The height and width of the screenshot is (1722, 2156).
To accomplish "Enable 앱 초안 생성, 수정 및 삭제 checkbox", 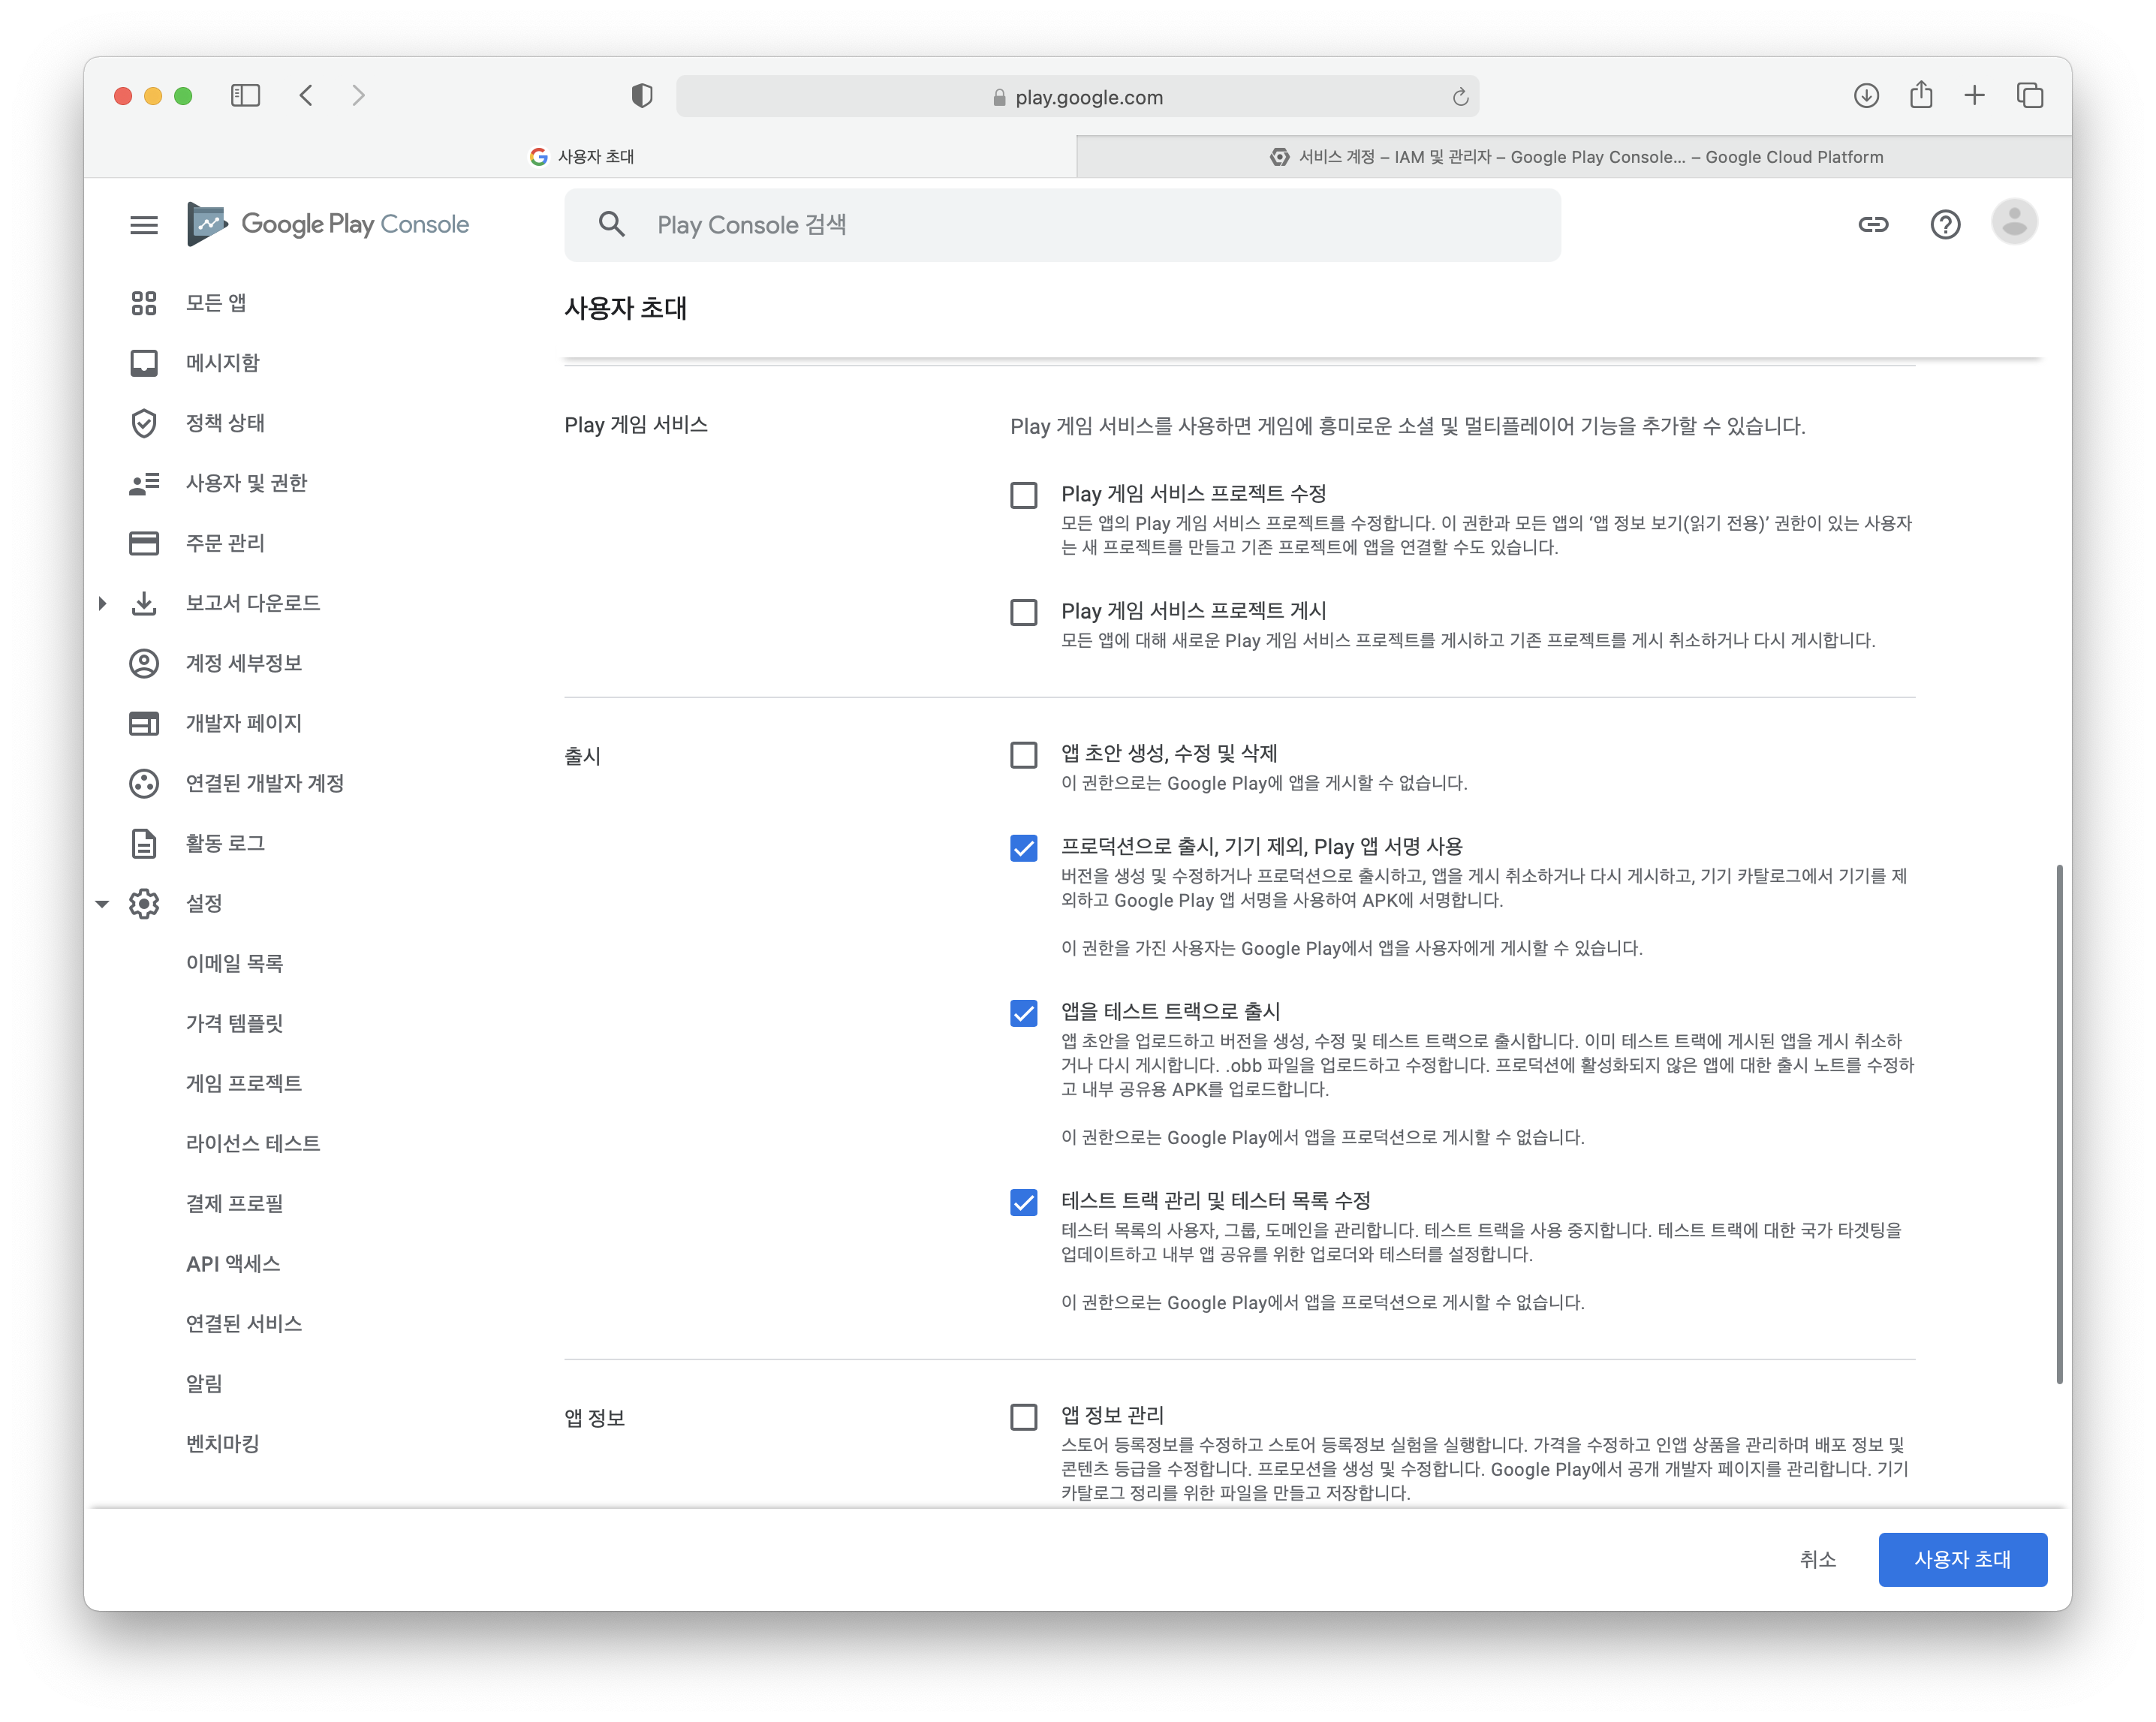I will pyautogui.click(x=1023, y=755).
